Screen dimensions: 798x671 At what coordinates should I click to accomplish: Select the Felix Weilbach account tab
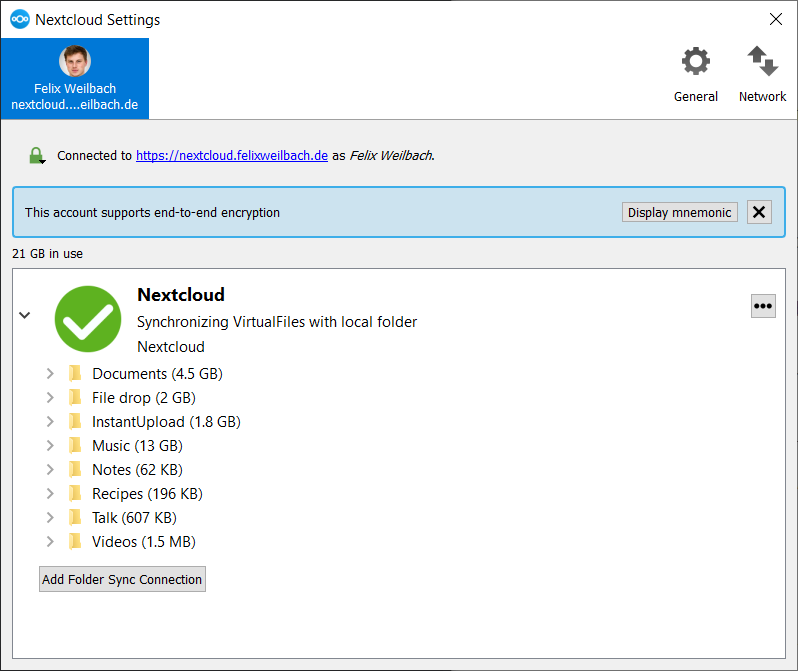point(75,79)
